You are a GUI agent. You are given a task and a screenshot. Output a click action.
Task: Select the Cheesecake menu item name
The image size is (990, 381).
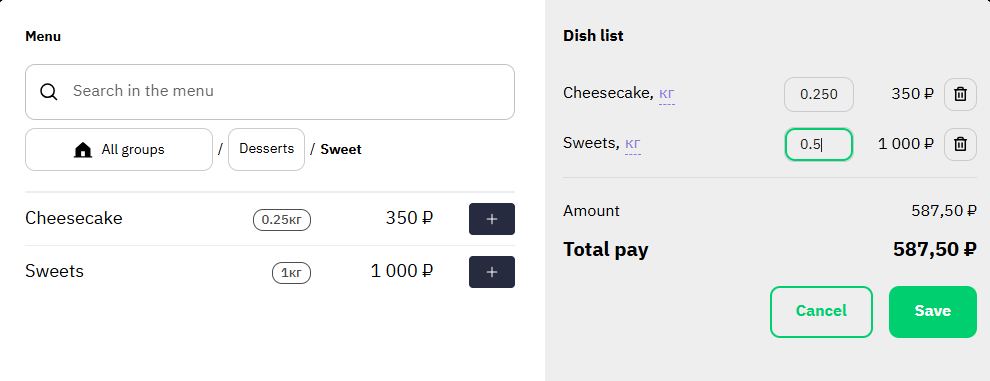(x=74, y=219)
